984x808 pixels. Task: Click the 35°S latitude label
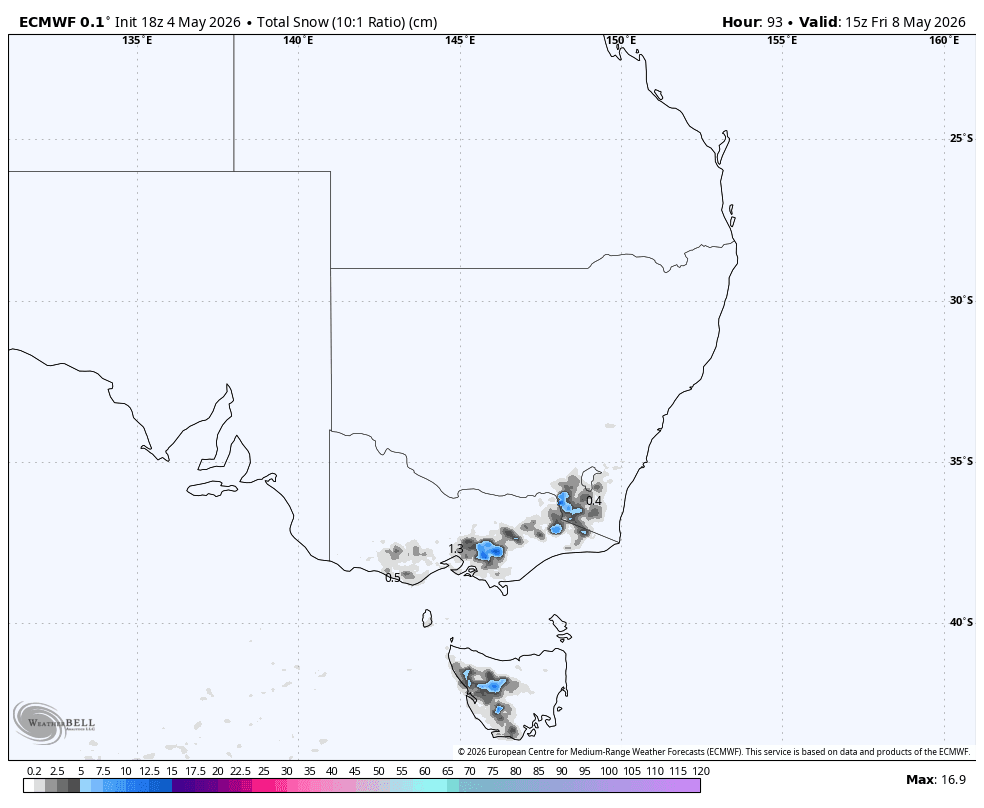pyautogui.click(x=961, y=462)
